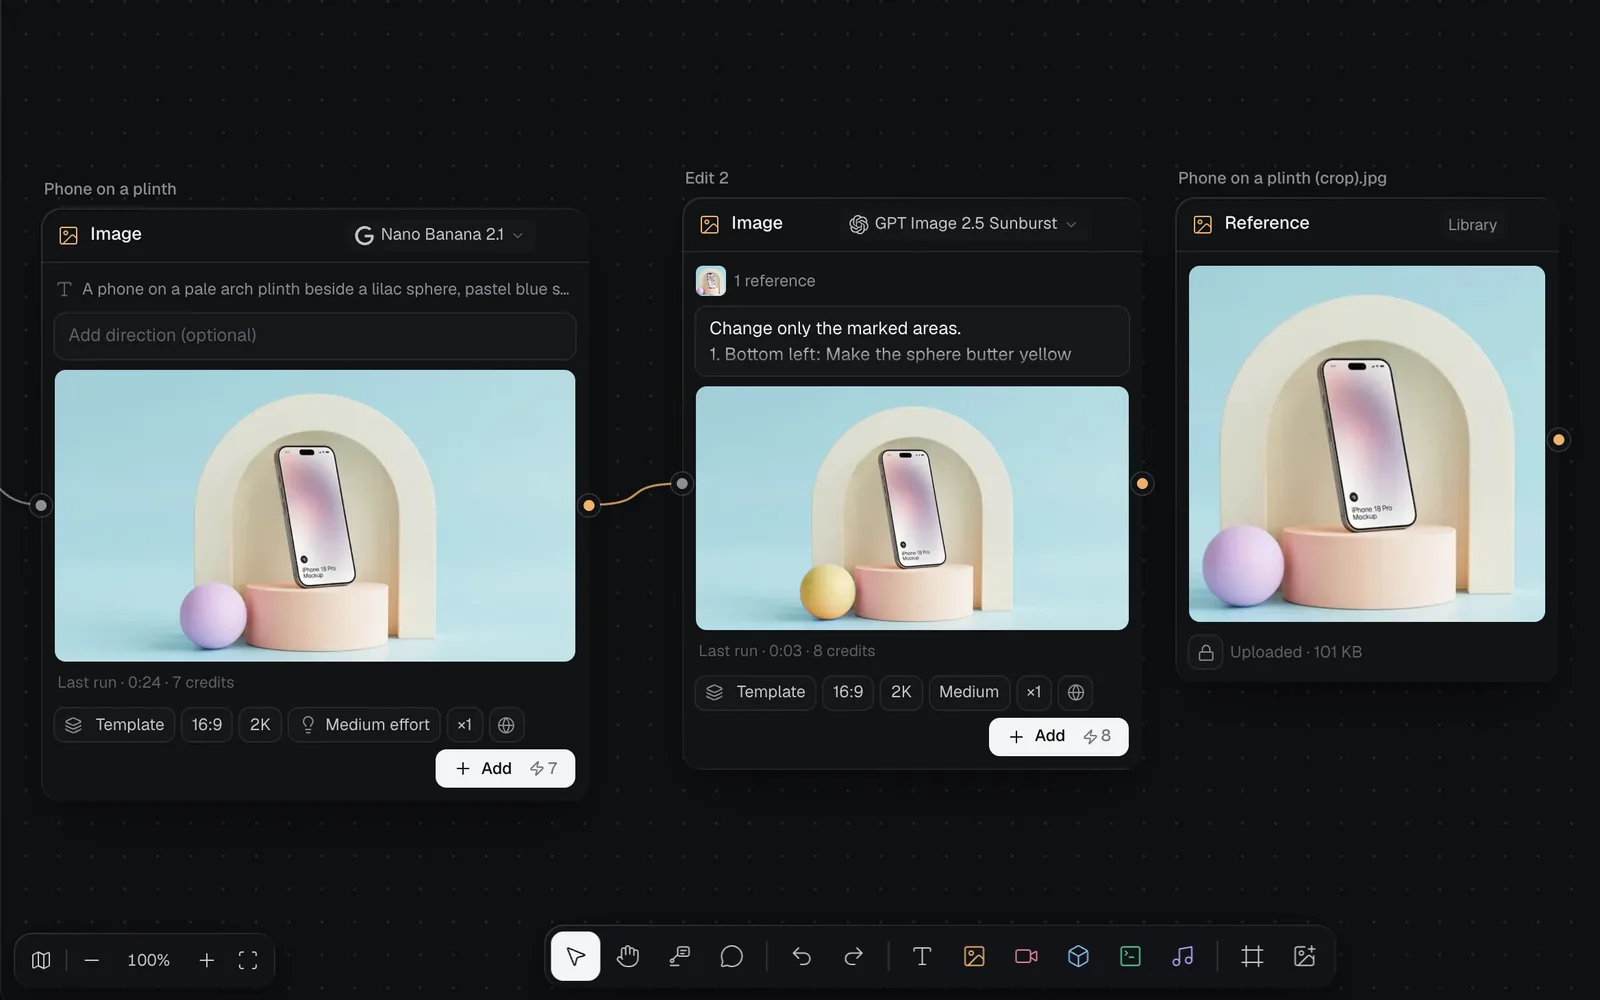Change x1 count in Phone on a plinth node

tap(465, 725)
